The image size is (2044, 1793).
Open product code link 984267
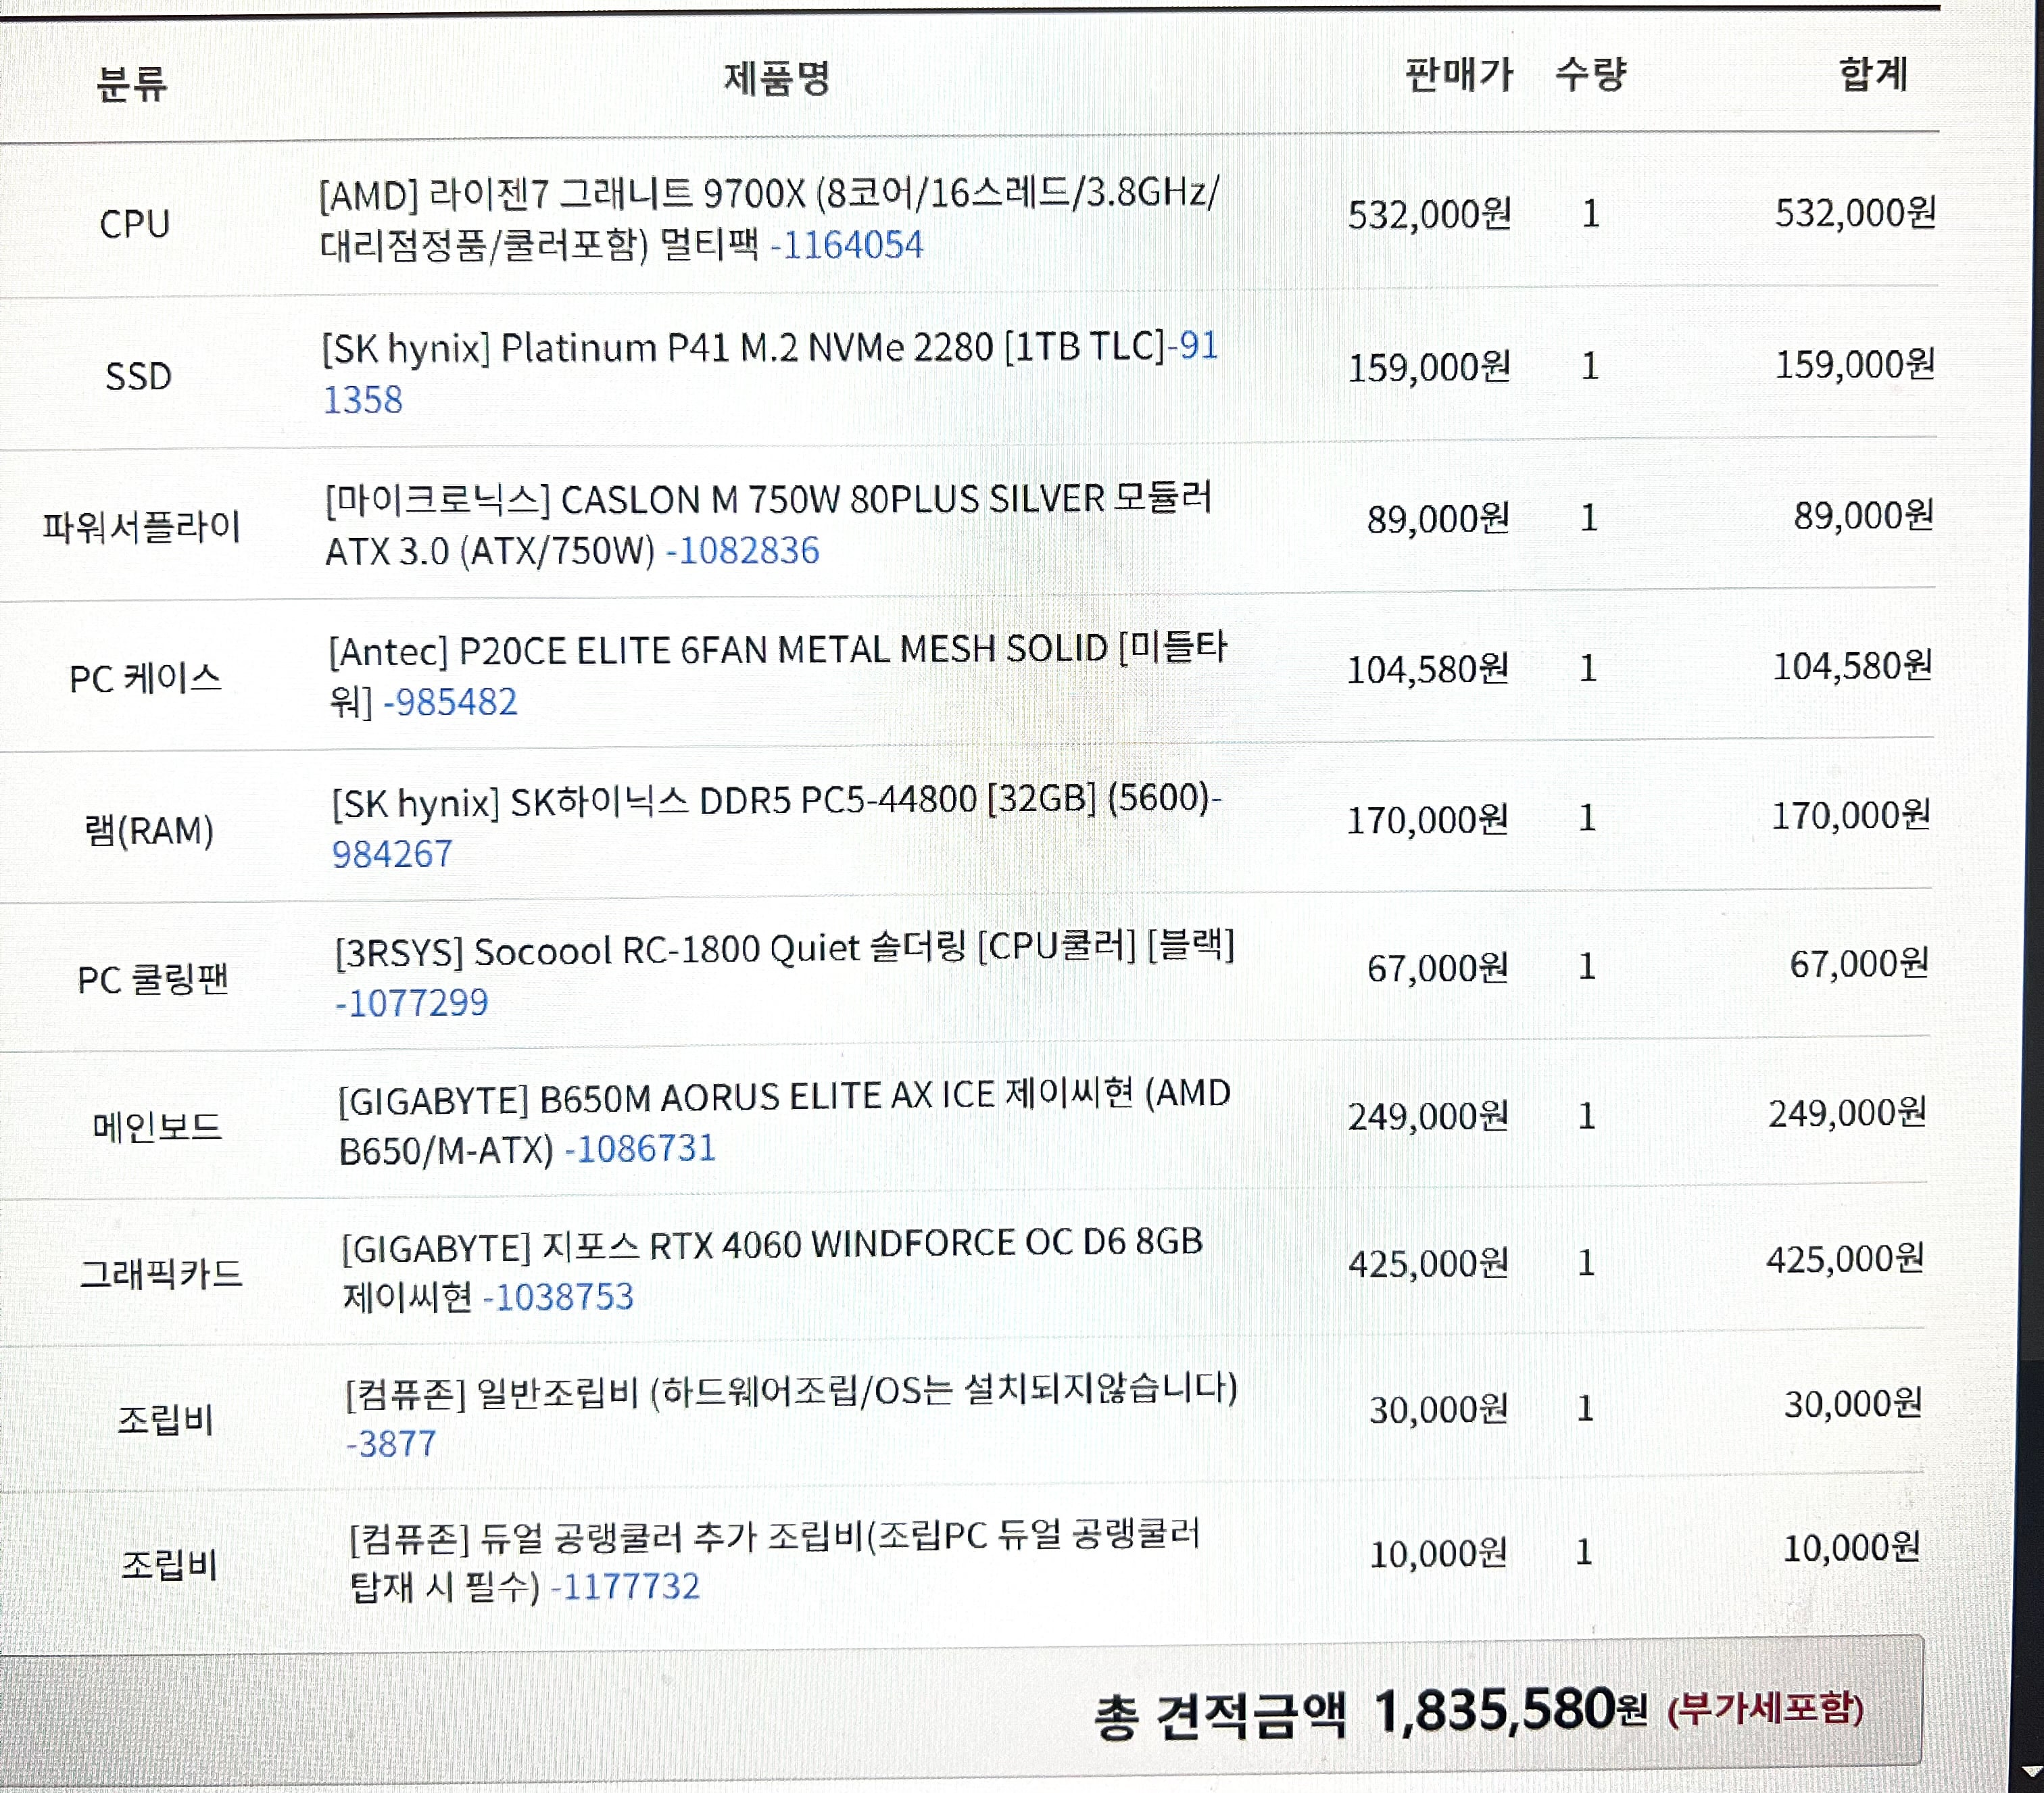point(392,854)
